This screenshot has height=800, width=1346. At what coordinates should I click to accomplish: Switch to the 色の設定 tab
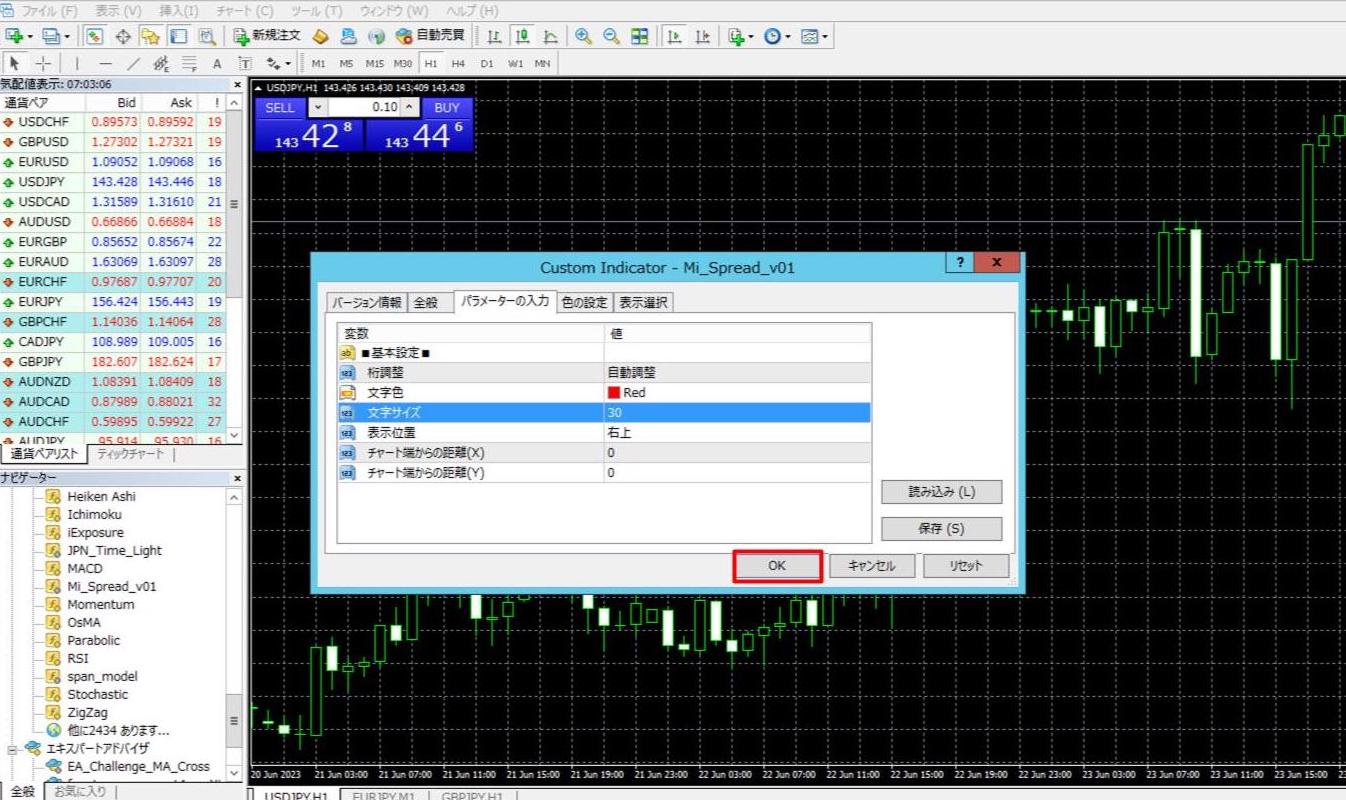tap(585, 302)
